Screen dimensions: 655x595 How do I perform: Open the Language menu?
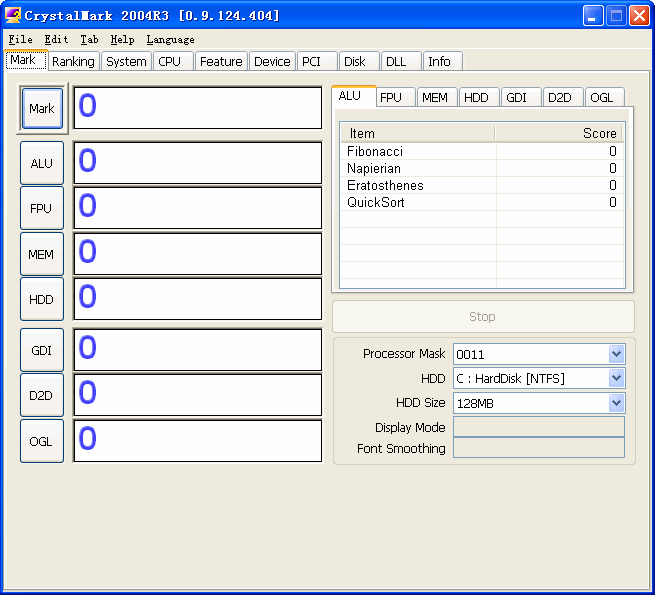tap(170, 39)
